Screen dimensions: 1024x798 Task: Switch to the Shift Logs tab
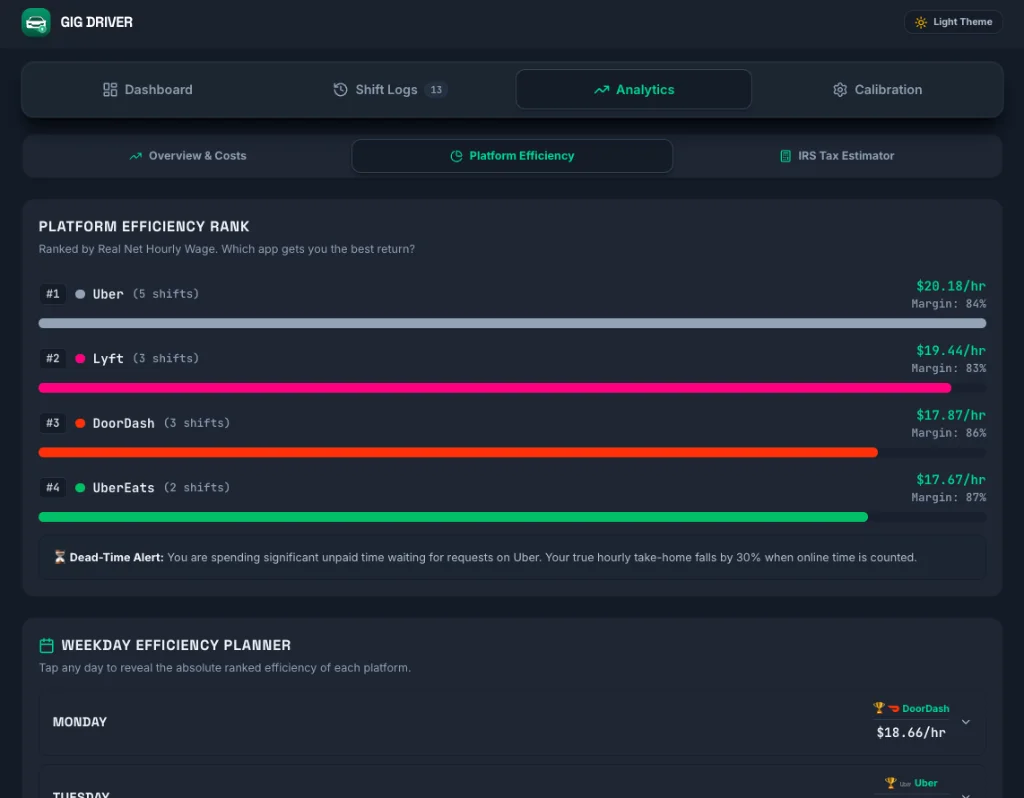point(390,89)
